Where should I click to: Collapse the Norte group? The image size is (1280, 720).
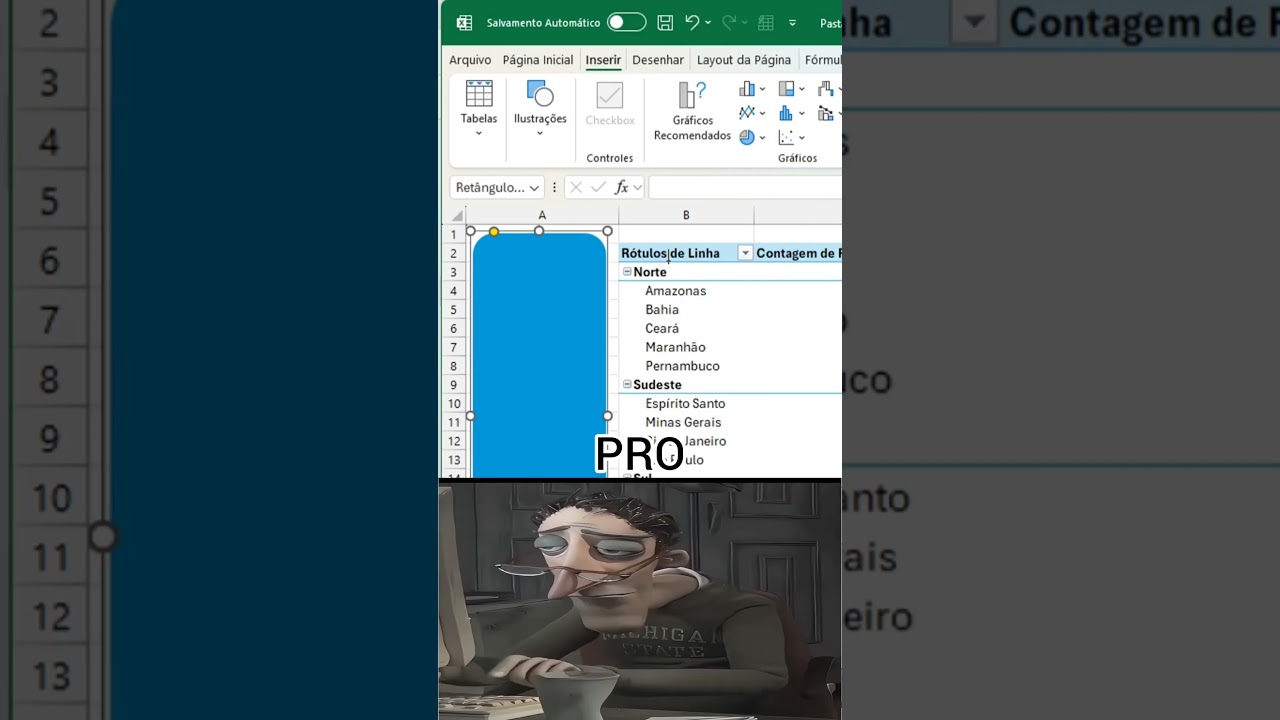click(627, 271)
